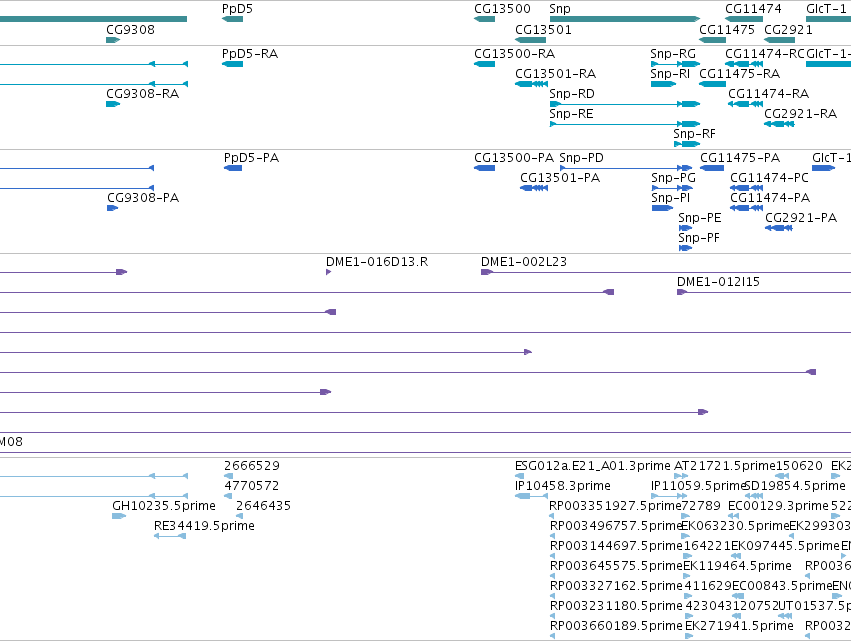Click the 2646435 label
The image size is (851, 641).
point(263,506)
